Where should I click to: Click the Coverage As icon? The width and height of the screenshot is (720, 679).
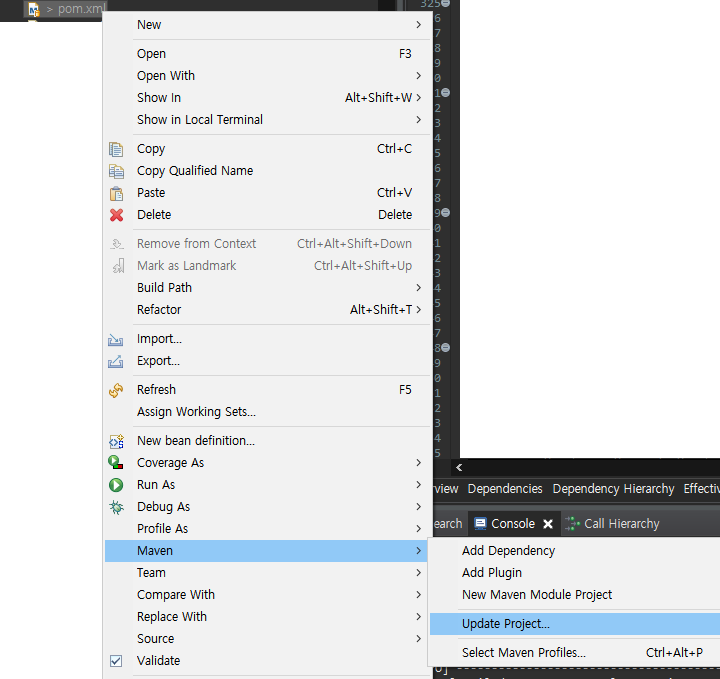(x=115, y=462)
